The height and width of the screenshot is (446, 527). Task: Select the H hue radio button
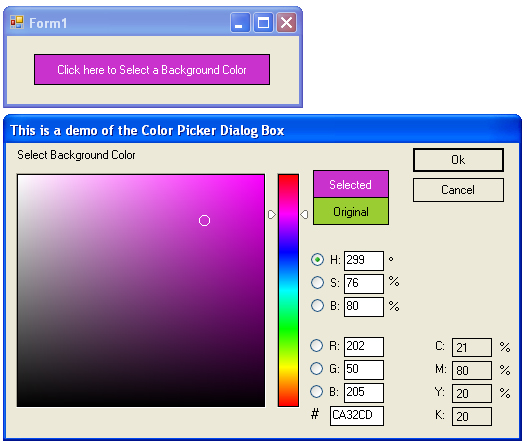tap(317, 259)
